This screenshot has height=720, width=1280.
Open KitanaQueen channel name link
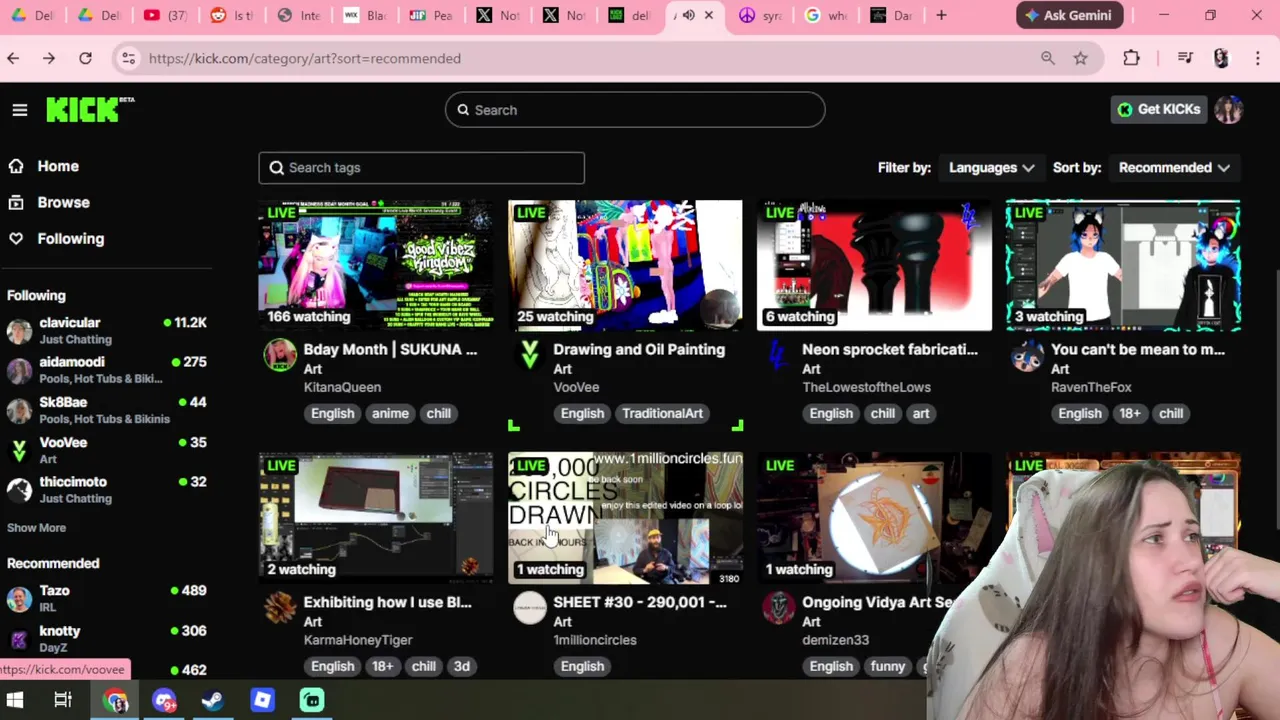tap(342, 387)
